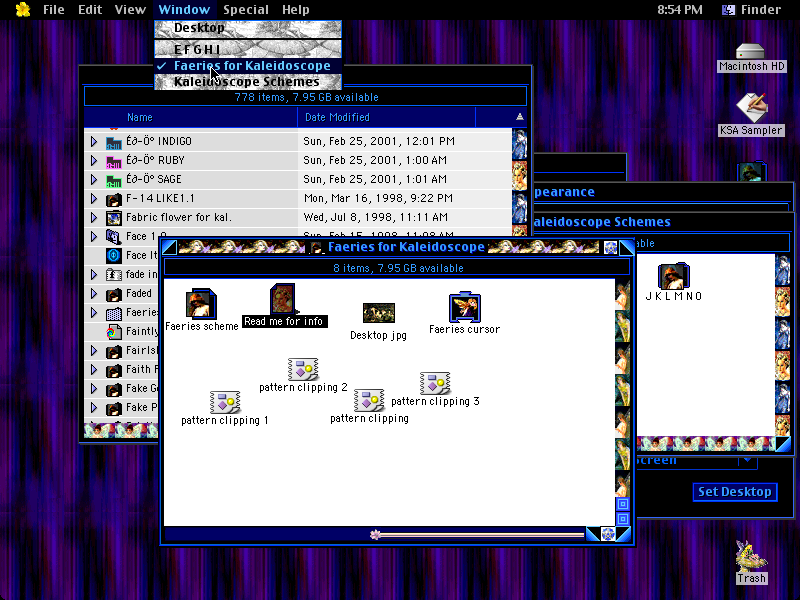Image resolution: width=800 pixels, height=600 pixels.
Task: Choose Desktop from the Window menu
Action: click(248, 28)
